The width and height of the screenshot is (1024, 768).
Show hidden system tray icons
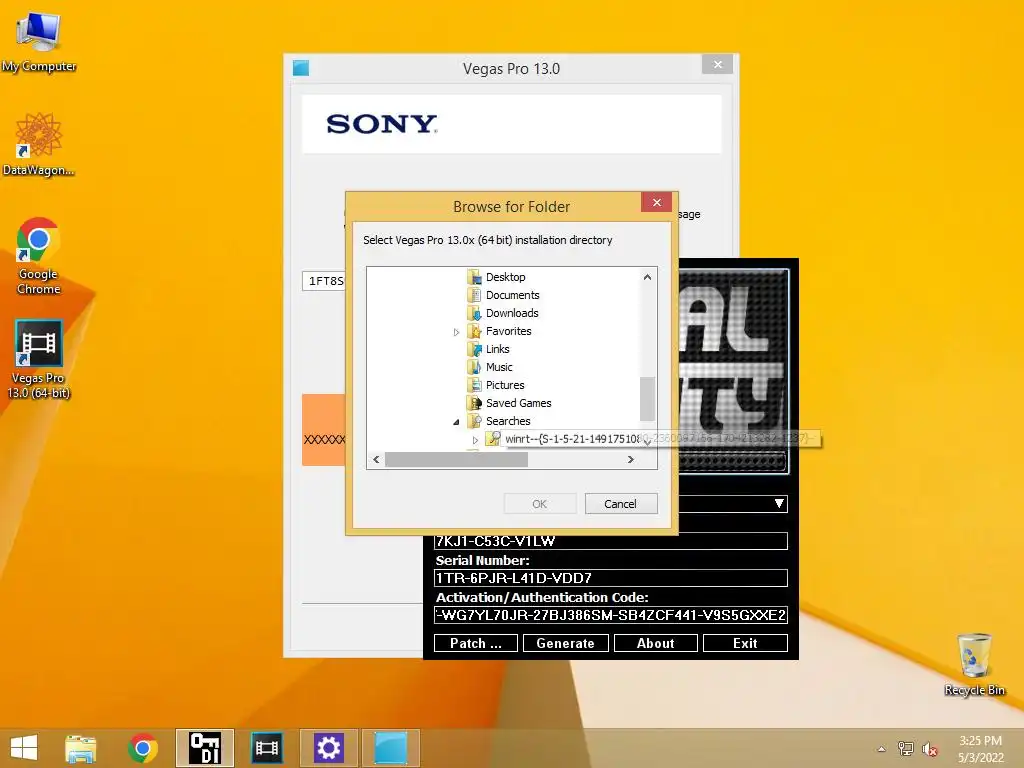click(881, 749)
